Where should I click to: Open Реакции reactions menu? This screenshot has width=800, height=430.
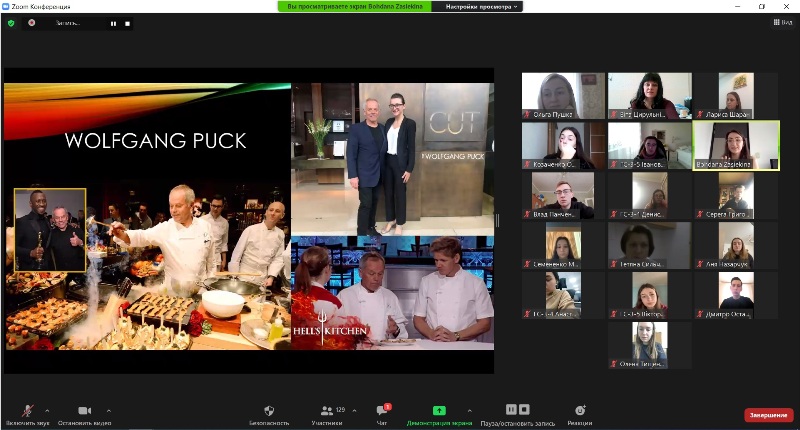pos(580,415)
